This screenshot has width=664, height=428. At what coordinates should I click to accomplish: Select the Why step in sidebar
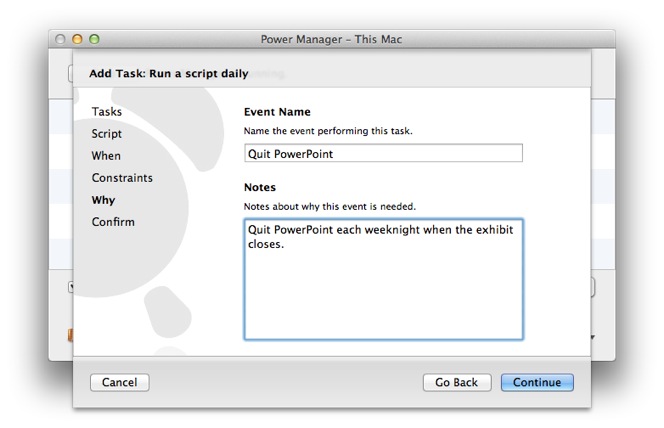[x=103, y=200]
